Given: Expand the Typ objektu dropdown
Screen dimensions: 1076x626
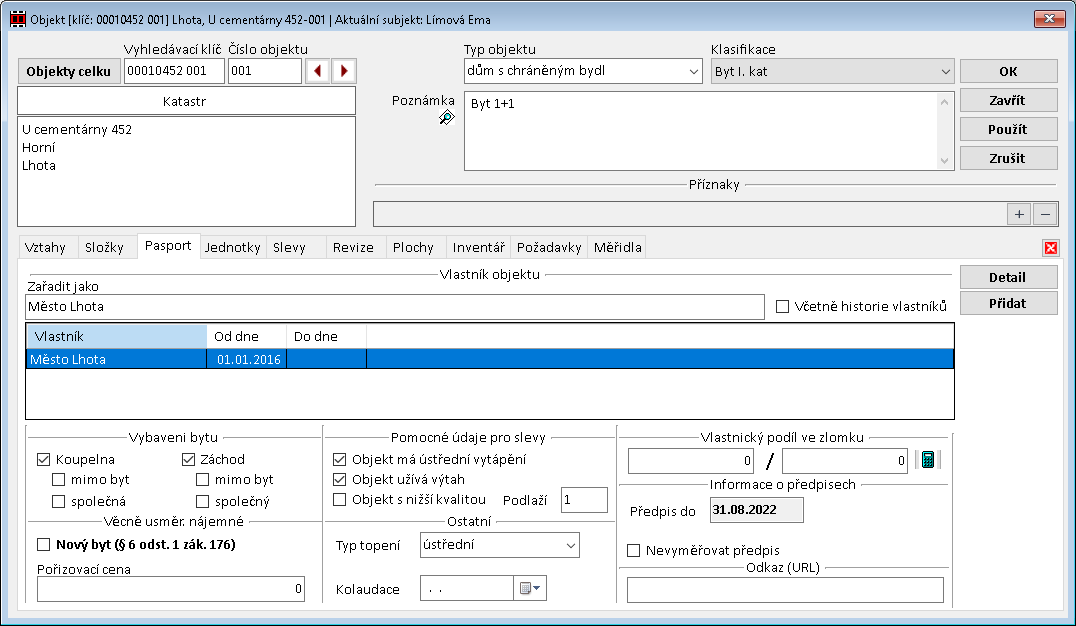Looking at the screenshot, I should 694,72.
